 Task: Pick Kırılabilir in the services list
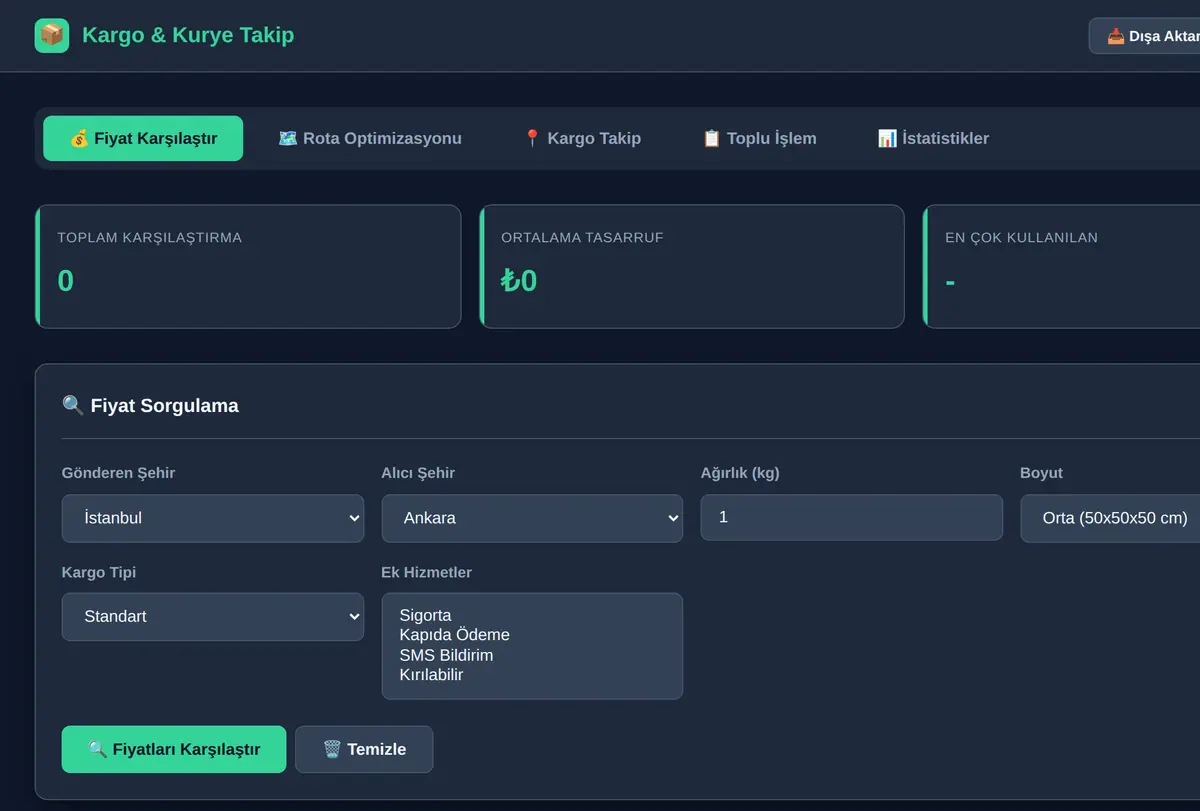click(x=532, y=675)
